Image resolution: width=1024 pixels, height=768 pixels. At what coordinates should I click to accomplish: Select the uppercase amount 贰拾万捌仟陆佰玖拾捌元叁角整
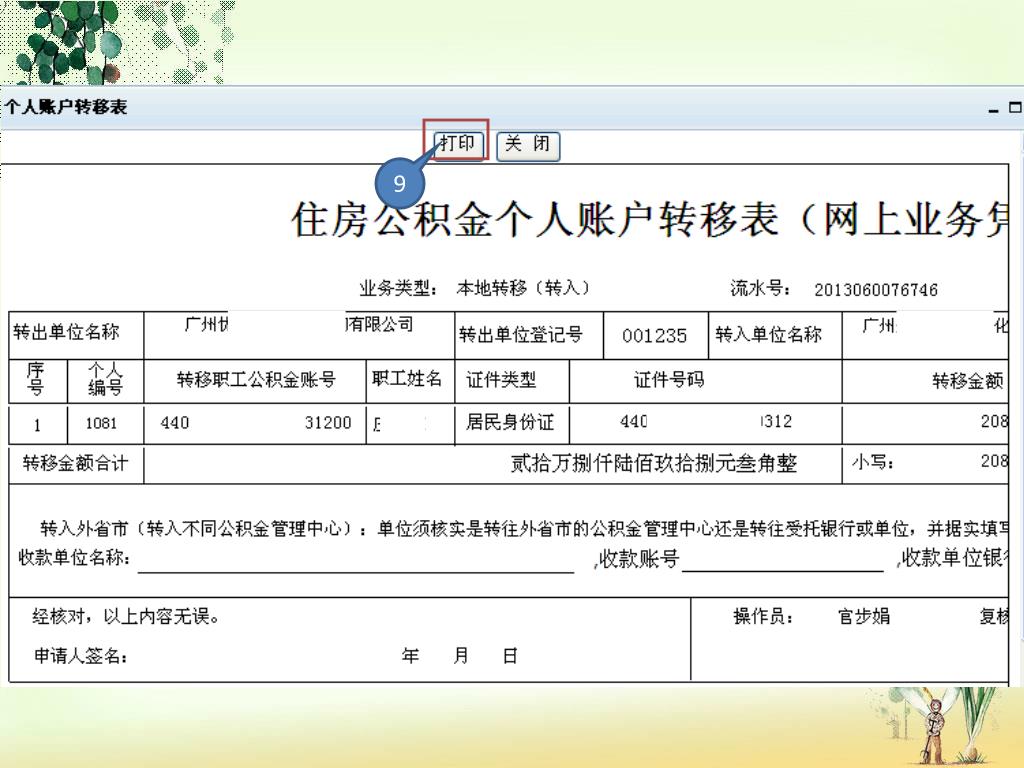(654, 465)
